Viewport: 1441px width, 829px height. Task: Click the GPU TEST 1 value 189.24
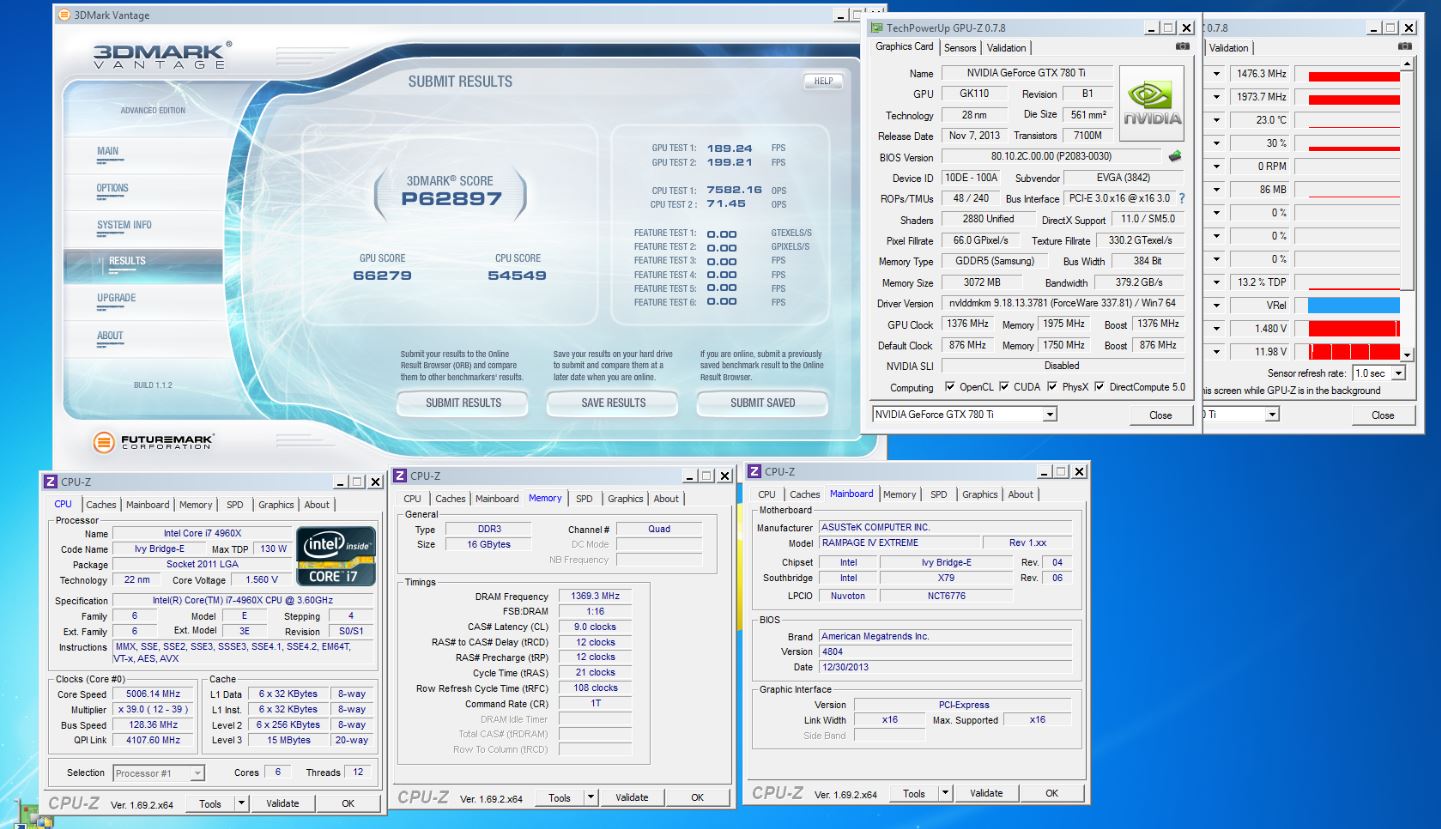point(730,147)
